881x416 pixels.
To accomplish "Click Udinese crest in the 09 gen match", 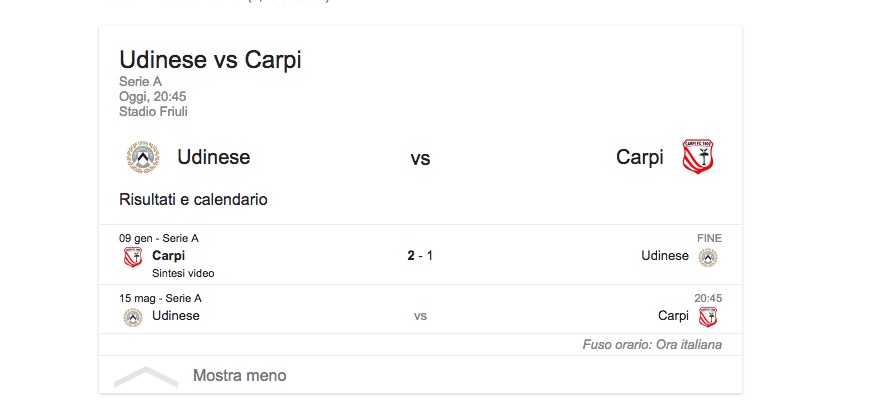I will (x=708, y=257).
